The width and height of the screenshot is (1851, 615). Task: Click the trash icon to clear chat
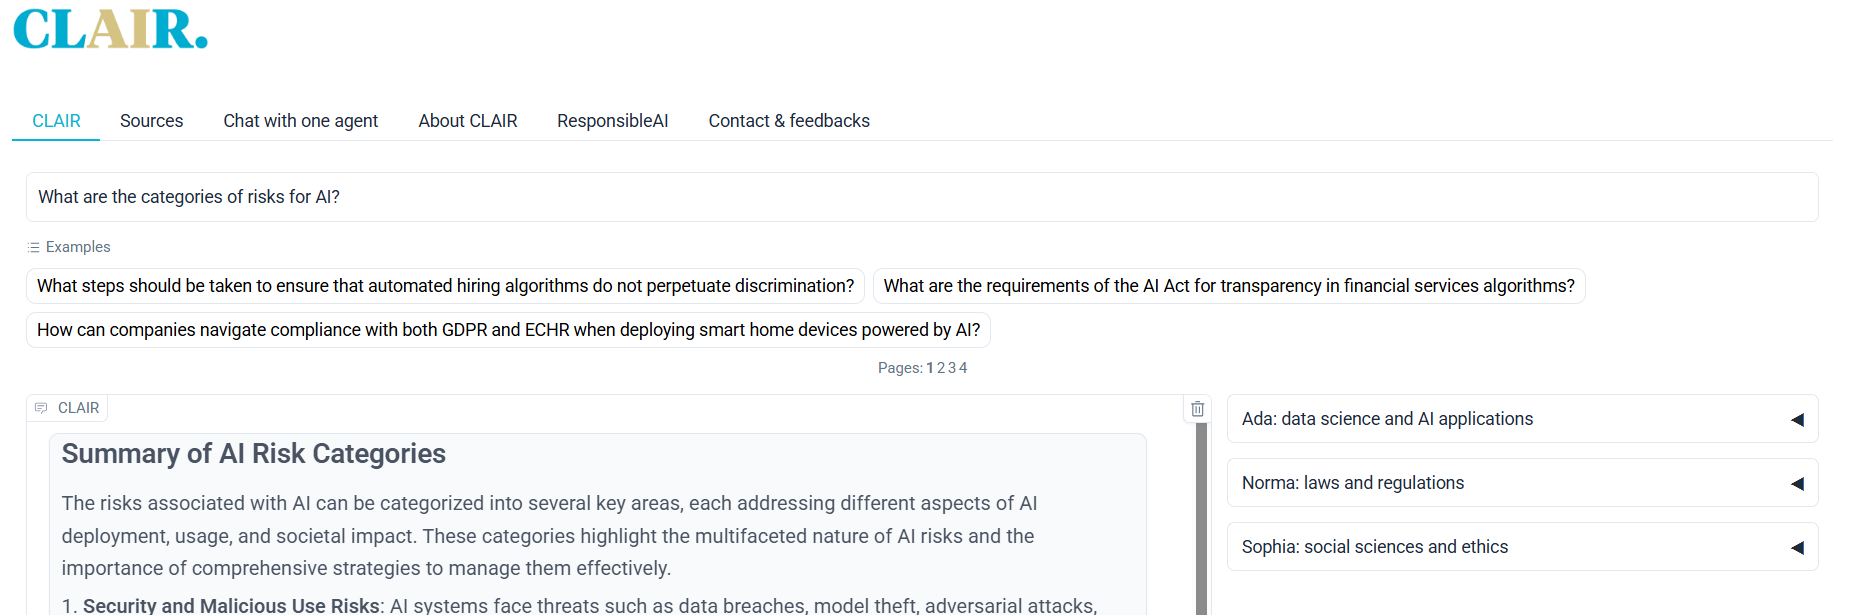click(x=1197, y=409)
